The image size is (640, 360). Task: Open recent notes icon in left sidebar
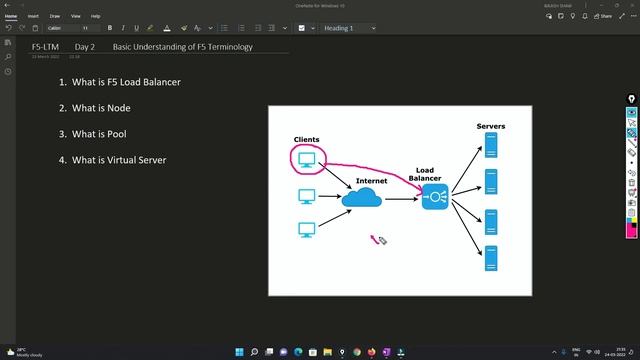(x=8, y=71)
